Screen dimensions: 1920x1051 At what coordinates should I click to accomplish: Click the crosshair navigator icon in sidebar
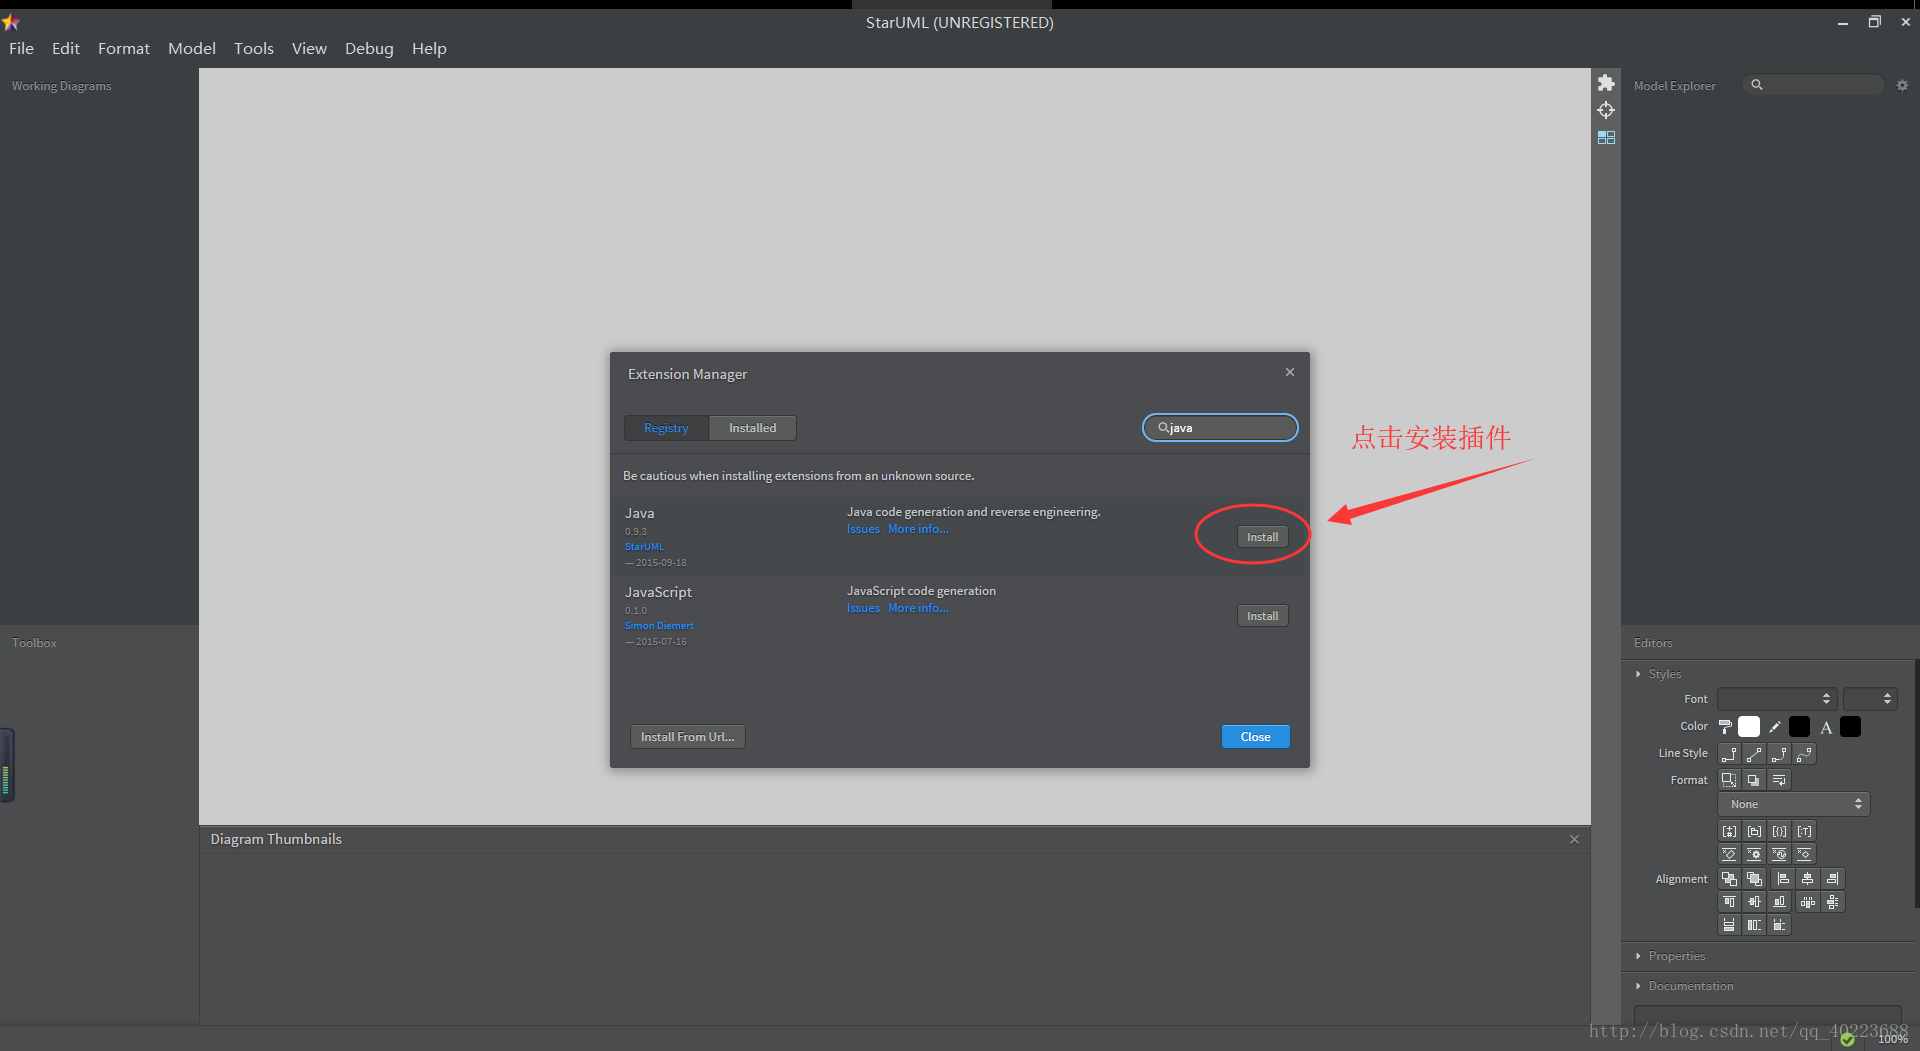pos(1606,110)
